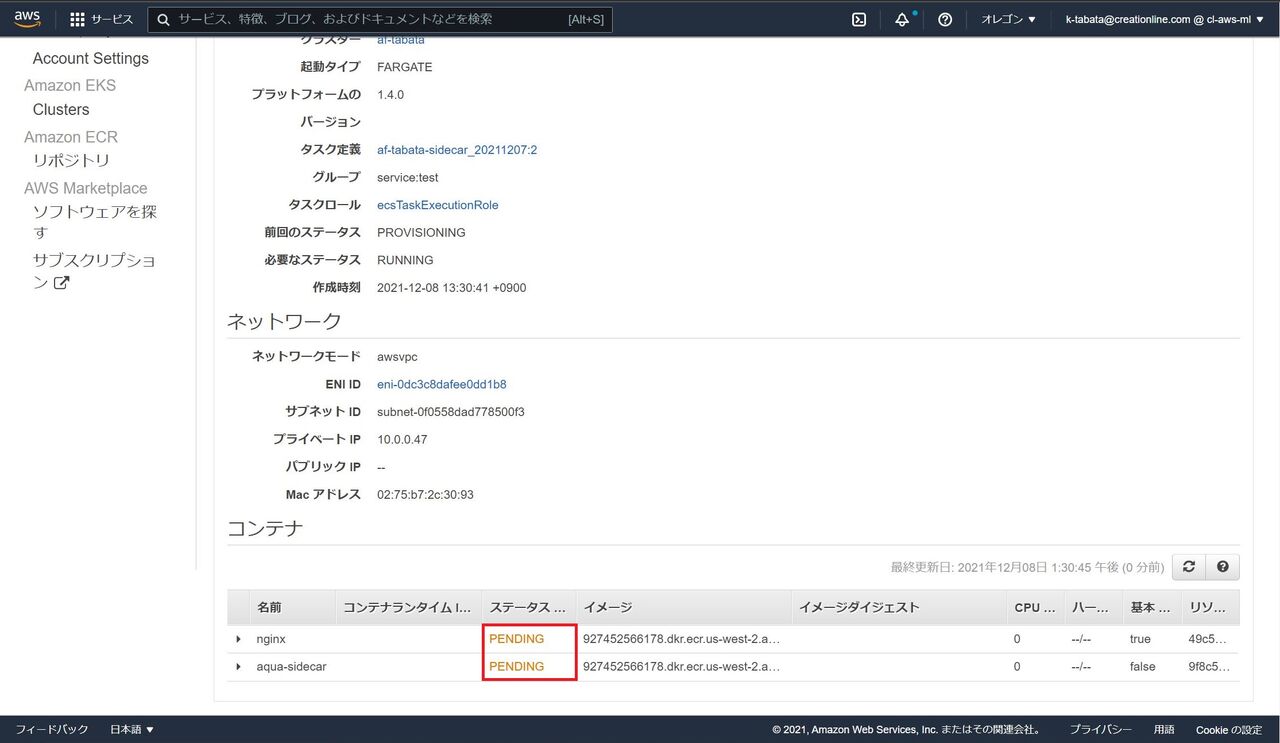This screenshot has height=743, width=1280.
Task: Select the aqua-sidecar container name
Action: click(292, 667)
